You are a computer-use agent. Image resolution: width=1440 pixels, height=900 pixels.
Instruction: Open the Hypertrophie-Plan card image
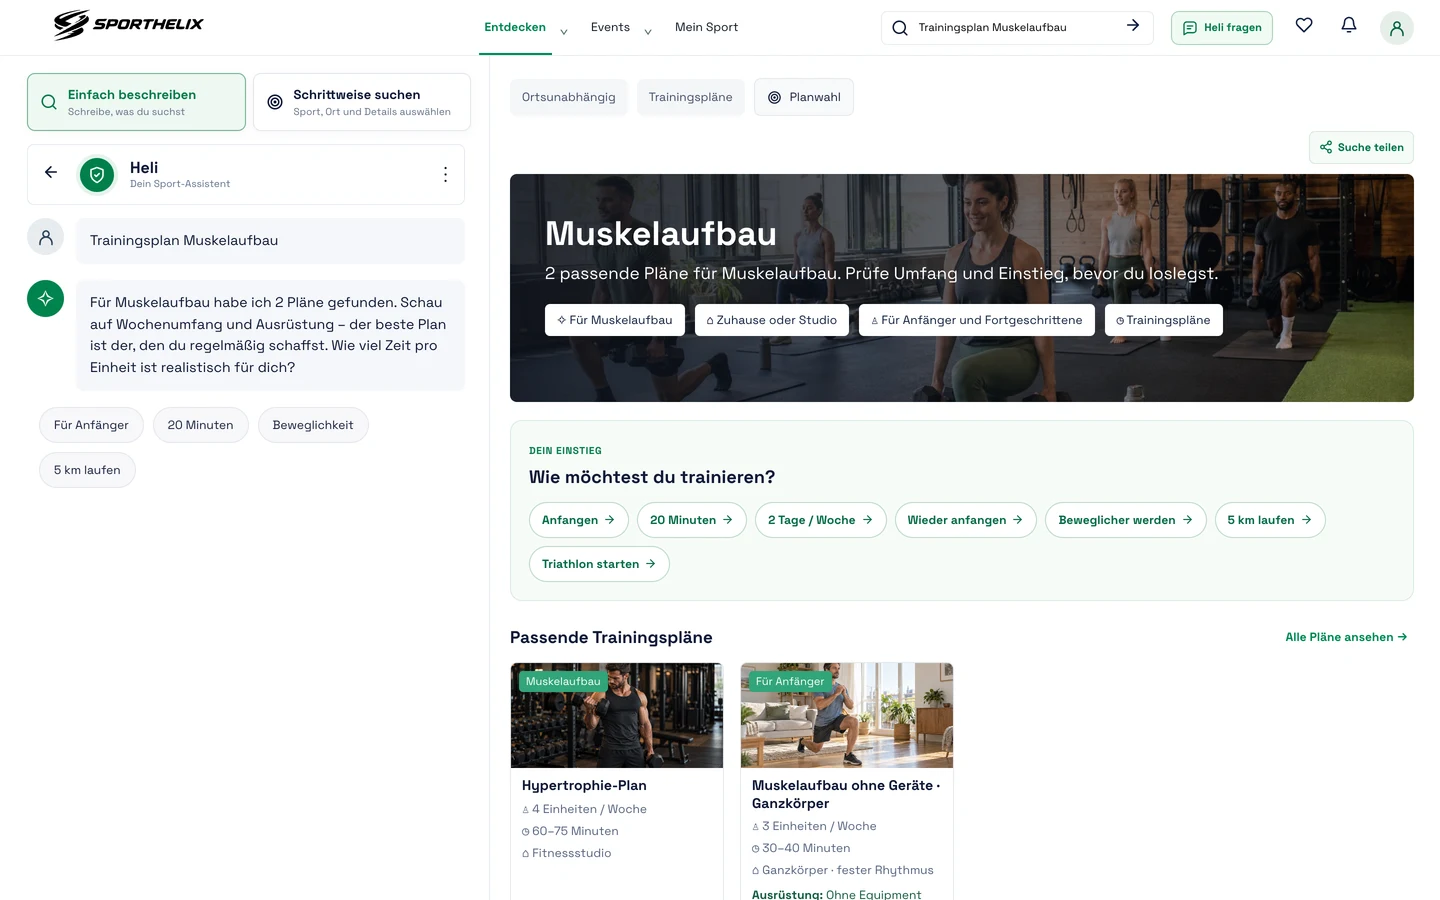617,716
